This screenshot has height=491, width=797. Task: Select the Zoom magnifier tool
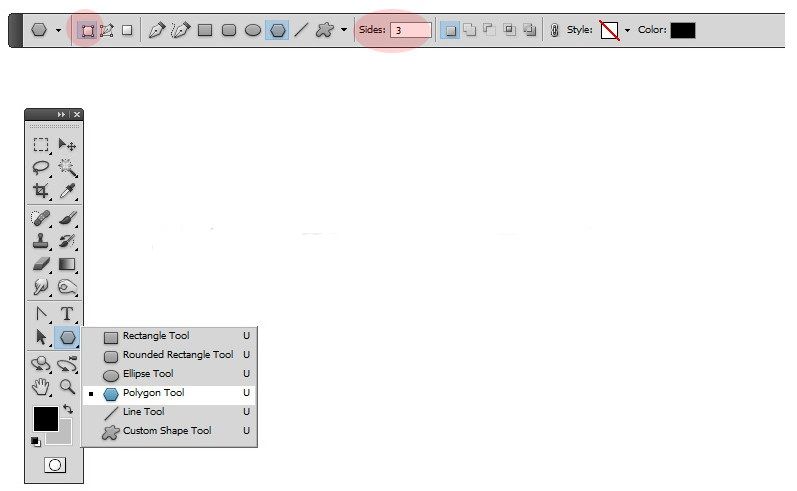pyautogui.click(x=67, y=386)
